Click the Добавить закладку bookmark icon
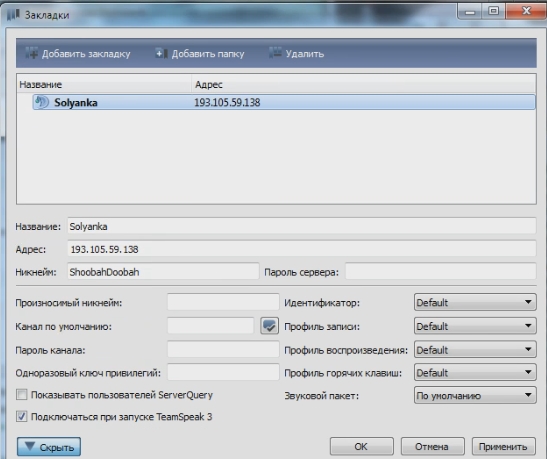The image size is (547, 459). point(31,53)
